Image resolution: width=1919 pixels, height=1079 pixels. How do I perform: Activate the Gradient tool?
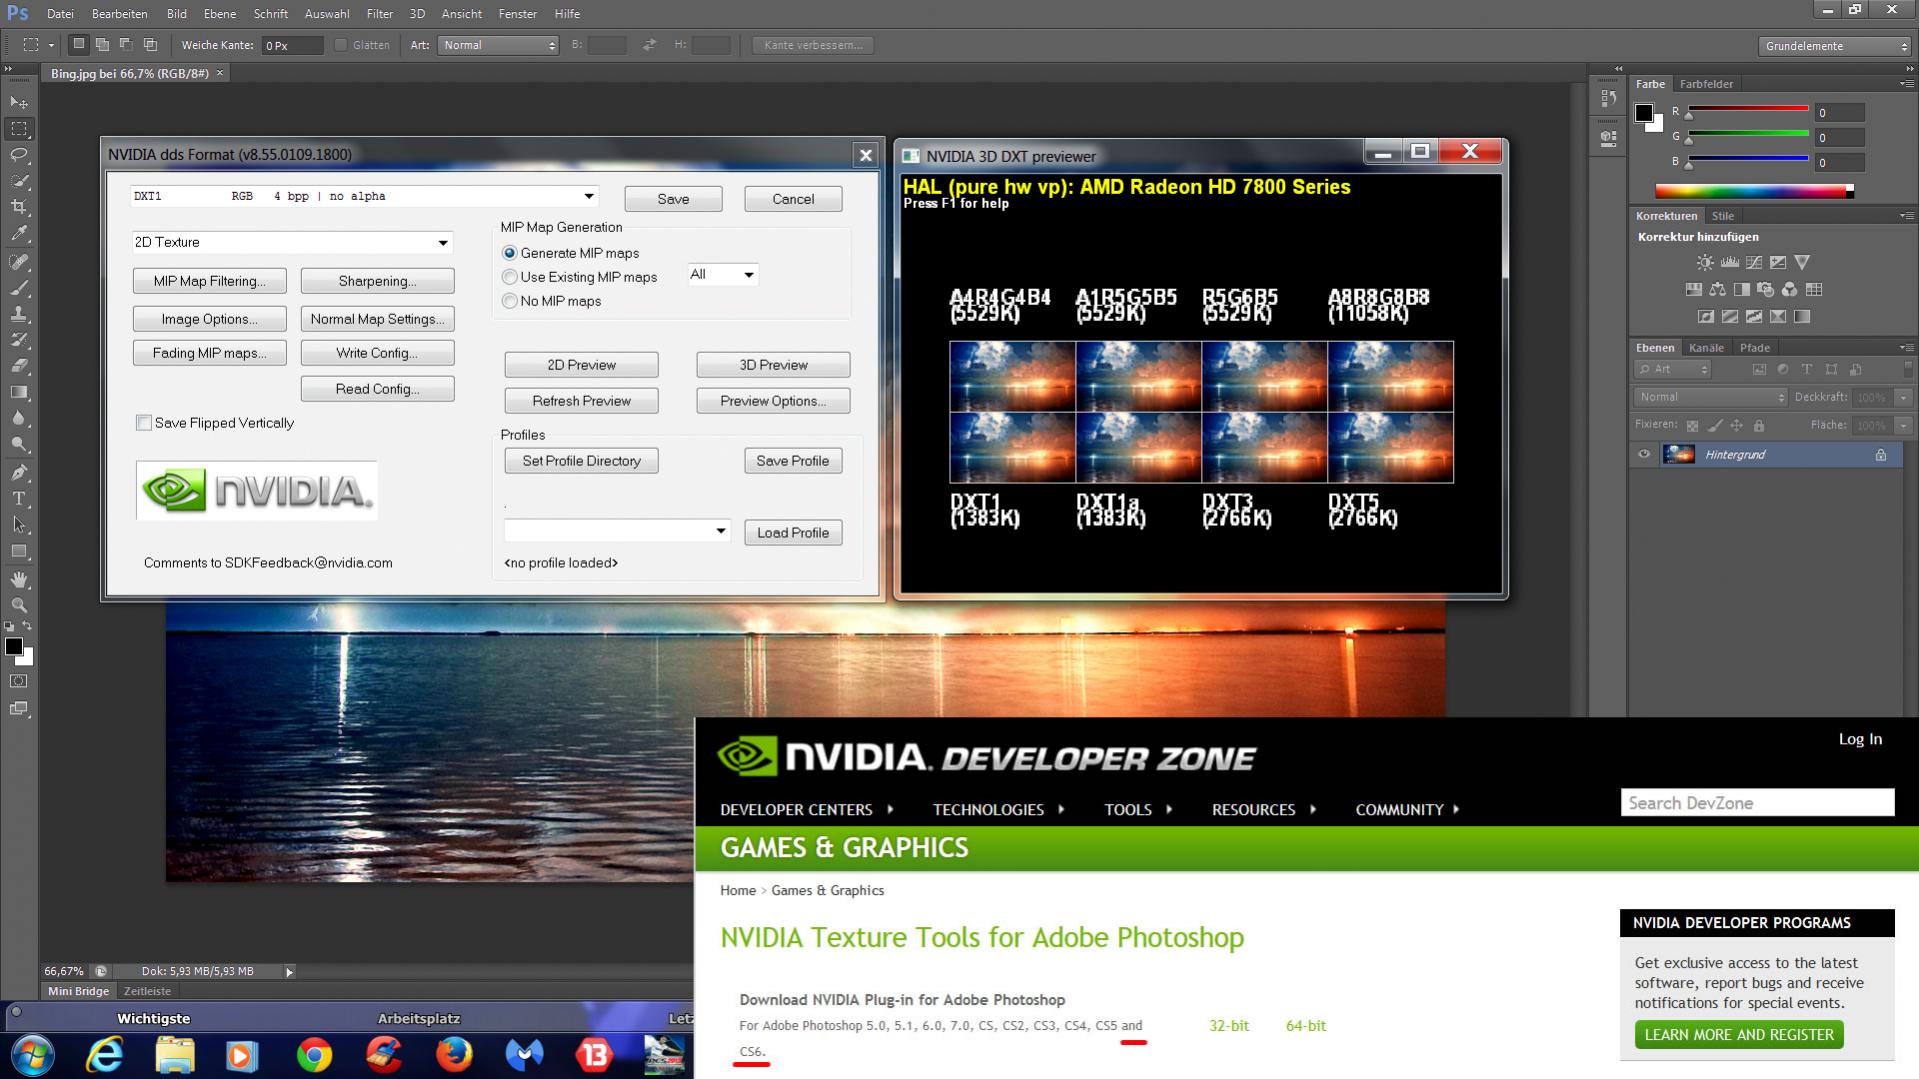click(19, 392)
